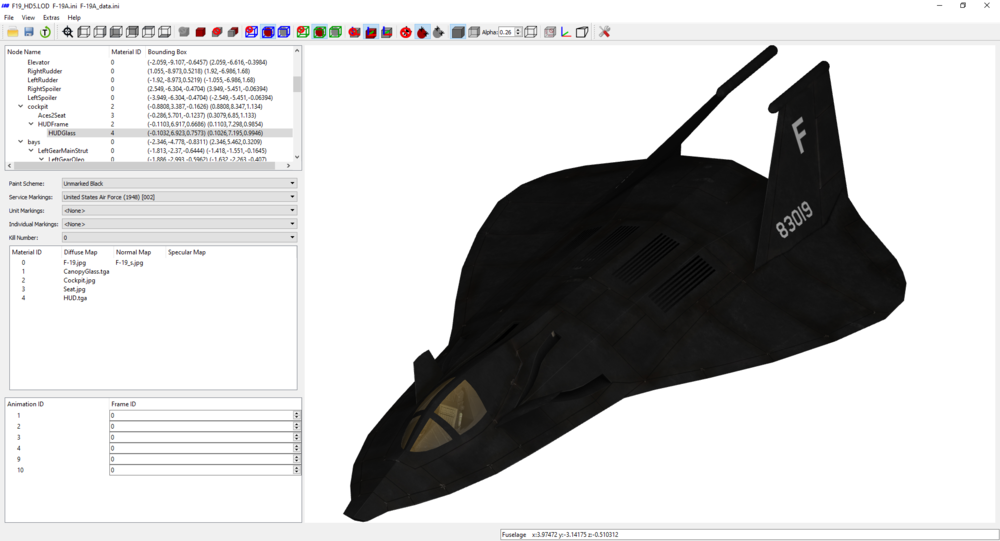Click the translucent gray cube icon before Alpha
The width and height of the screenshot is (1000, 541).
point(474,32)
